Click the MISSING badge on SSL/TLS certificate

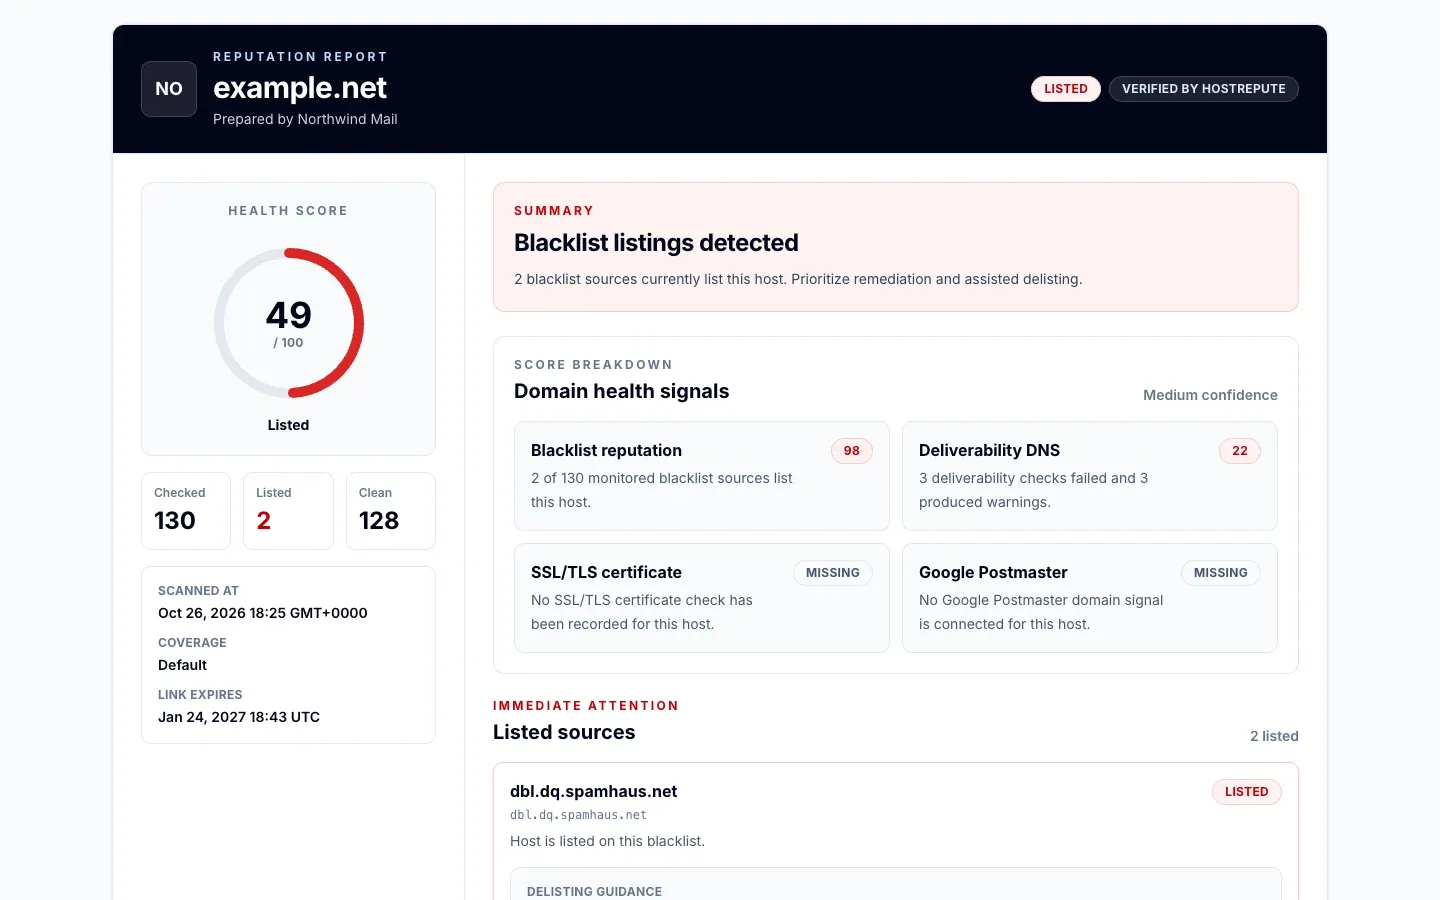pyautogui.click(x=833, y=573)
